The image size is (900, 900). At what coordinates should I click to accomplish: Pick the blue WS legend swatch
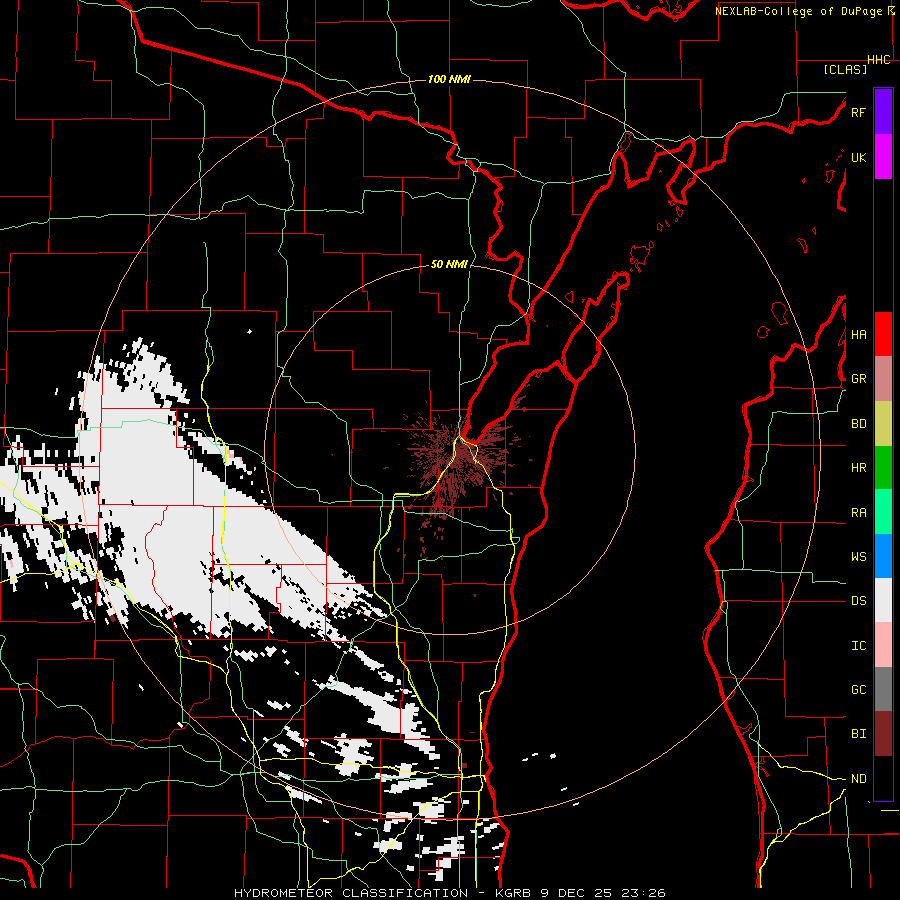(883, 556)
